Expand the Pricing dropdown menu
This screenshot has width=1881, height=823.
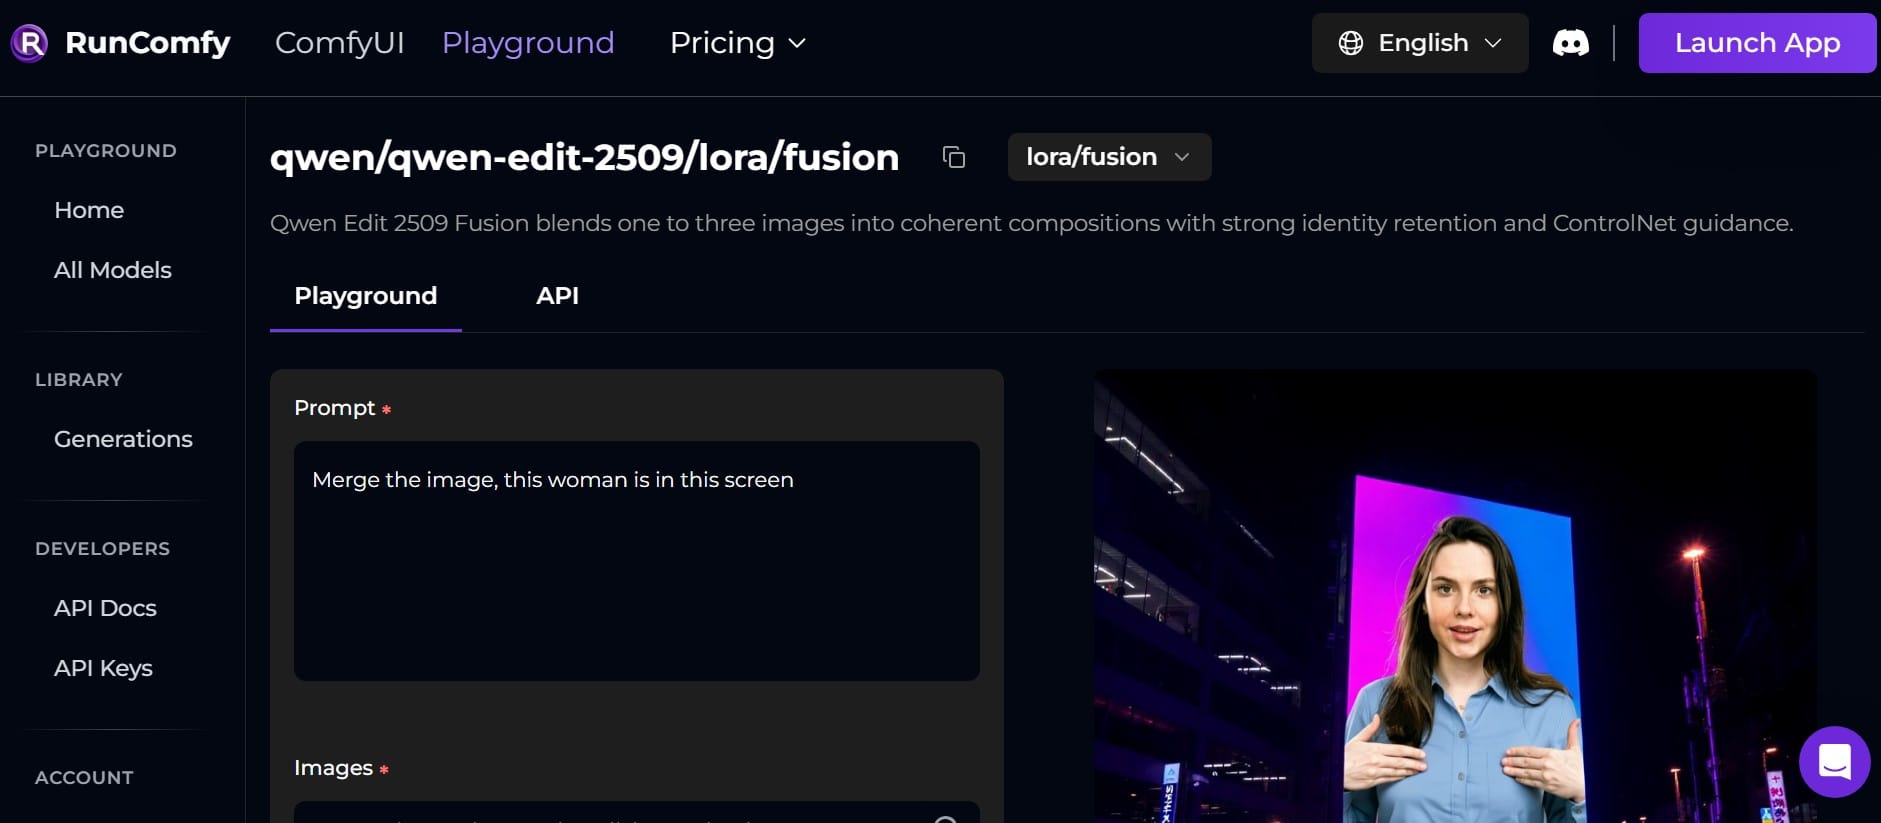(x=737, y=43)
